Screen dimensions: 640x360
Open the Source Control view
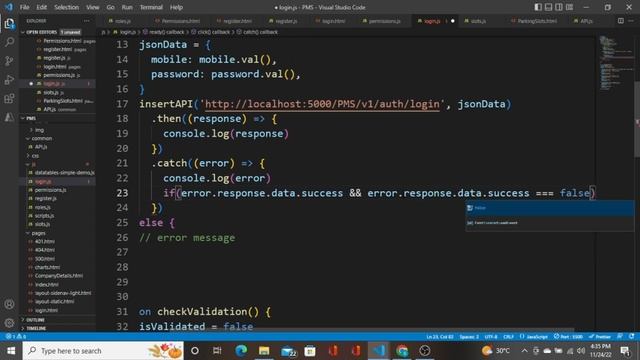coord(9,61)
